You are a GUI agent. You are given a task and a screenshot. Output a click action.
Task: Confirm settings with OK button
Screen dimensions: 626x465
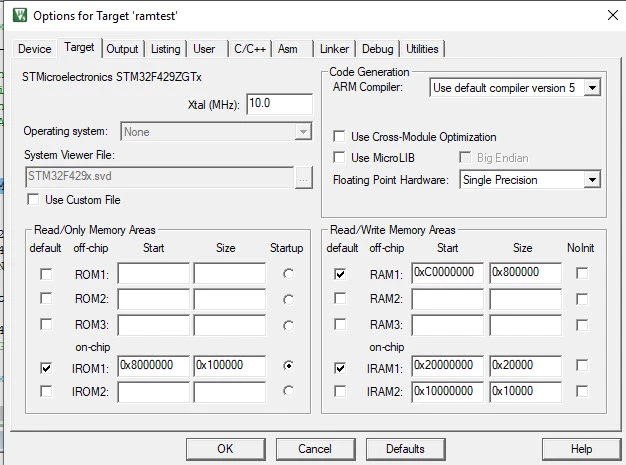[x=226, y=449]
